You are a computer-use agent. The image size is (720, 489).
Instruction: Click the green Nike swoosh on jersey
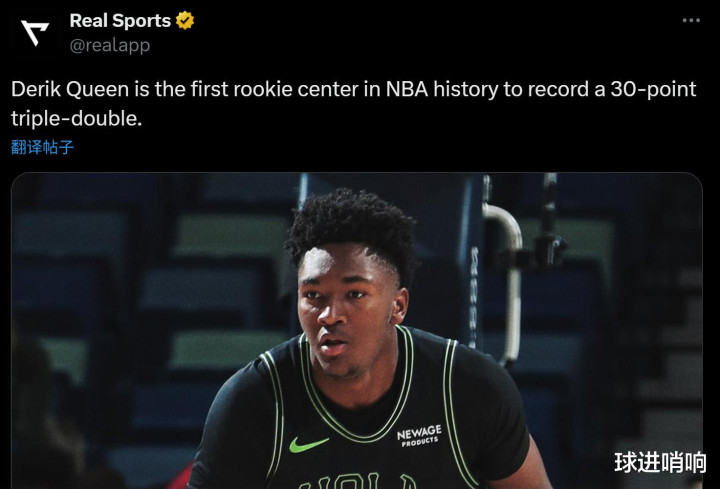point(308,444)
